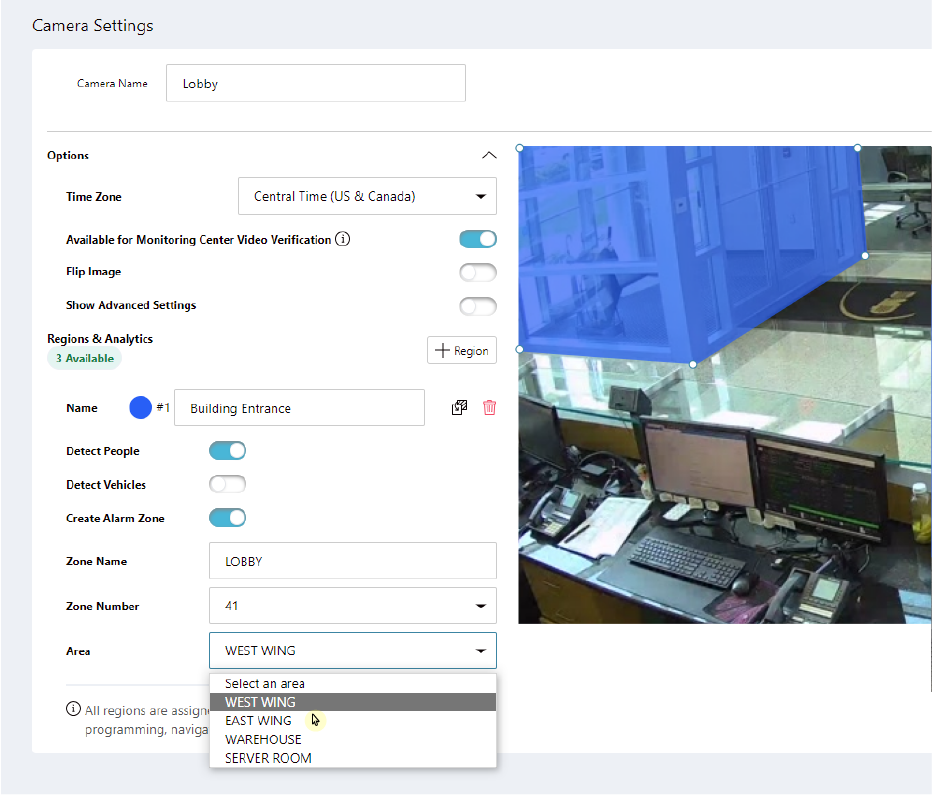Screen dimensions: 932x796
Task: Click info icon beside Video Verification
Action: [x=343, y=240]
